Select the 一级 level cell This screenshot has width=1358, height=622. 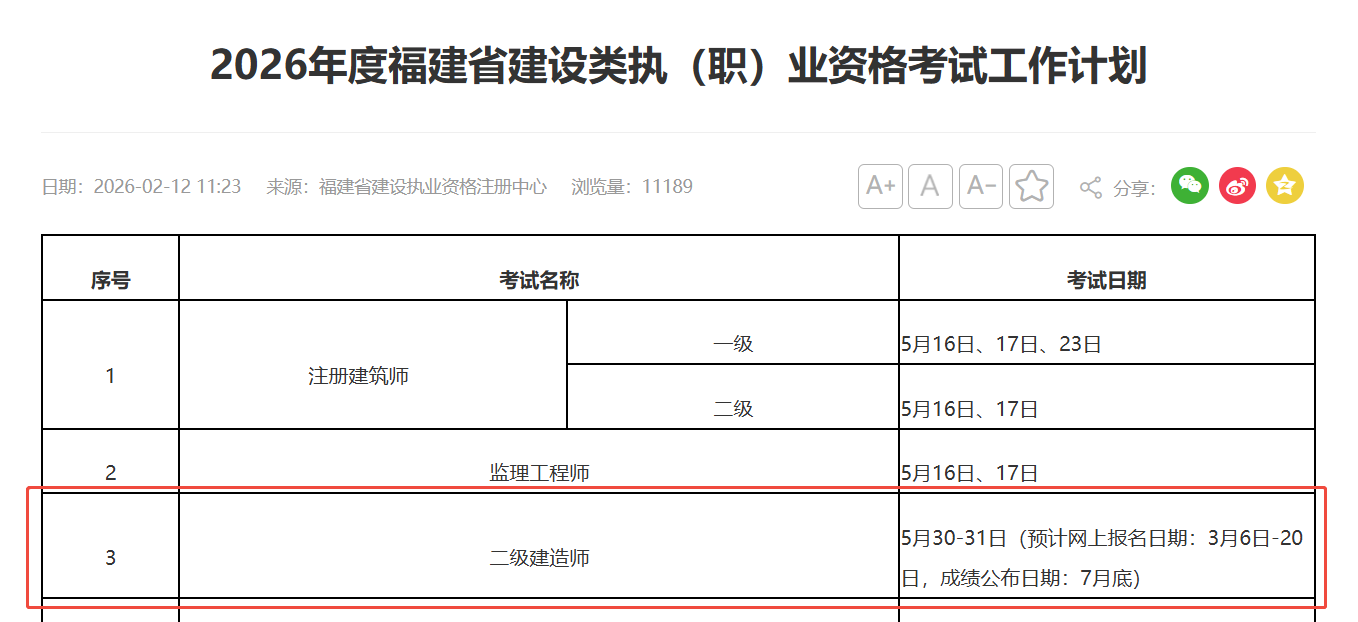pos(733,344)
